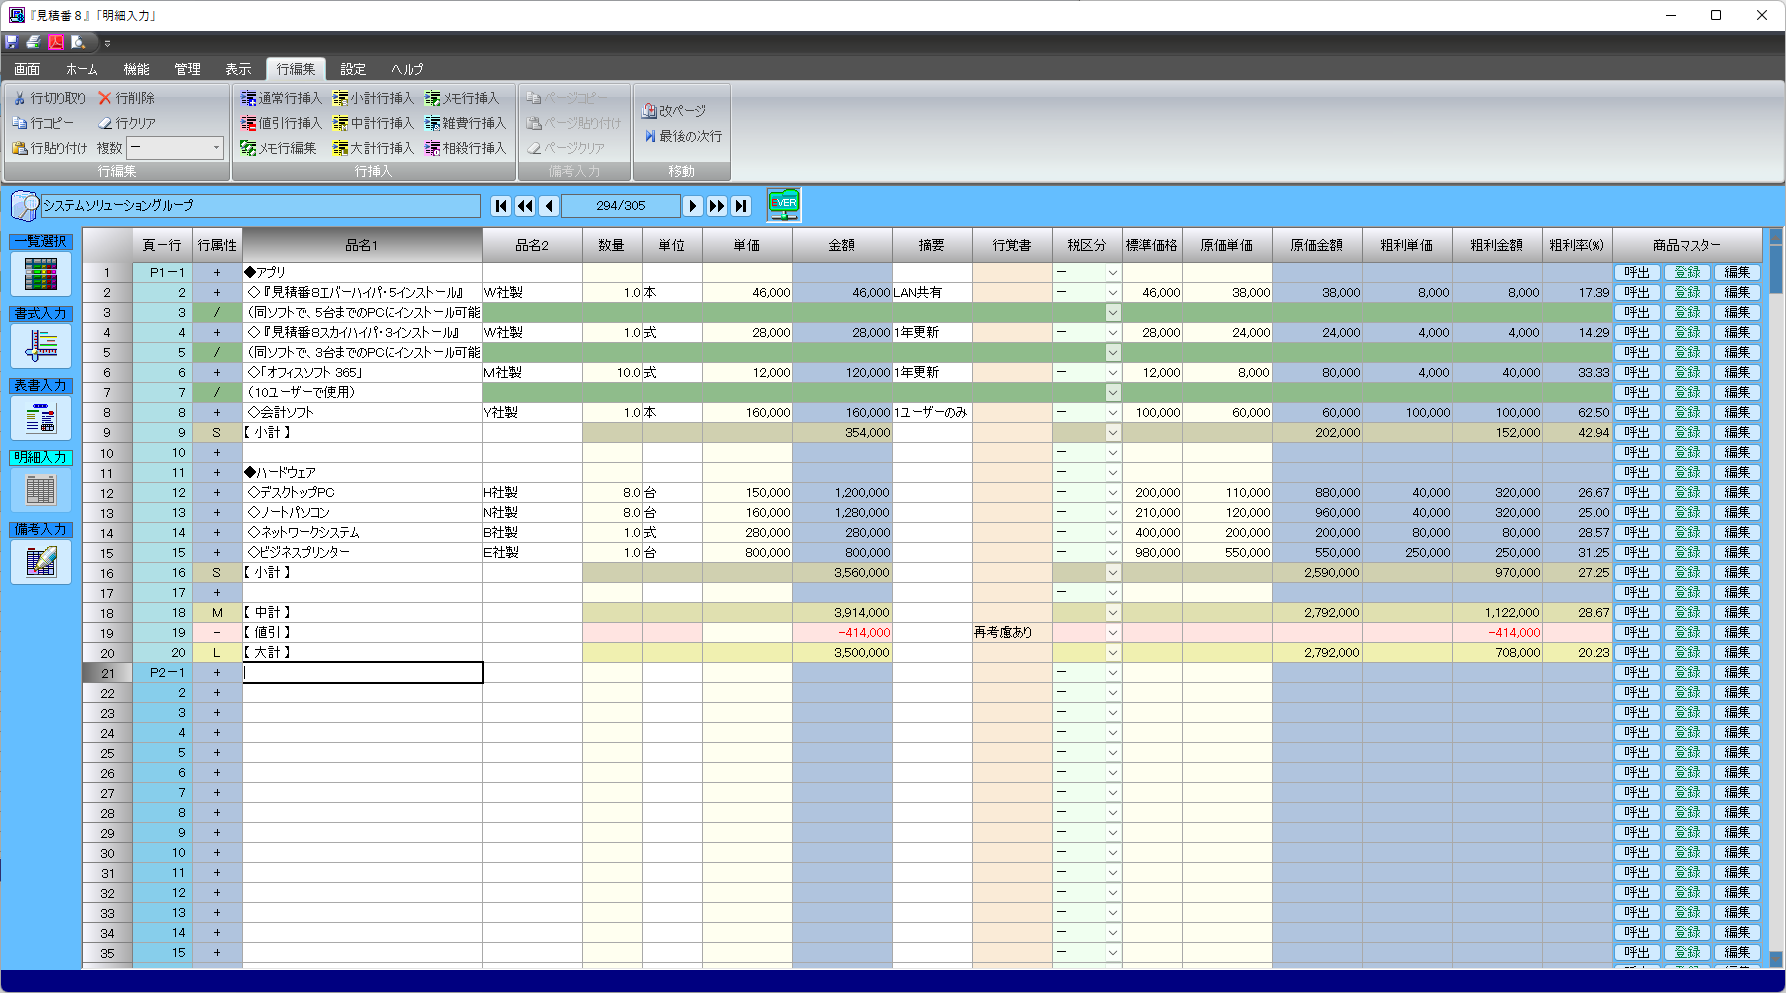The image size is (1786, 993).
Task: Jump to 最後の次行
Action: coord(683,136)
